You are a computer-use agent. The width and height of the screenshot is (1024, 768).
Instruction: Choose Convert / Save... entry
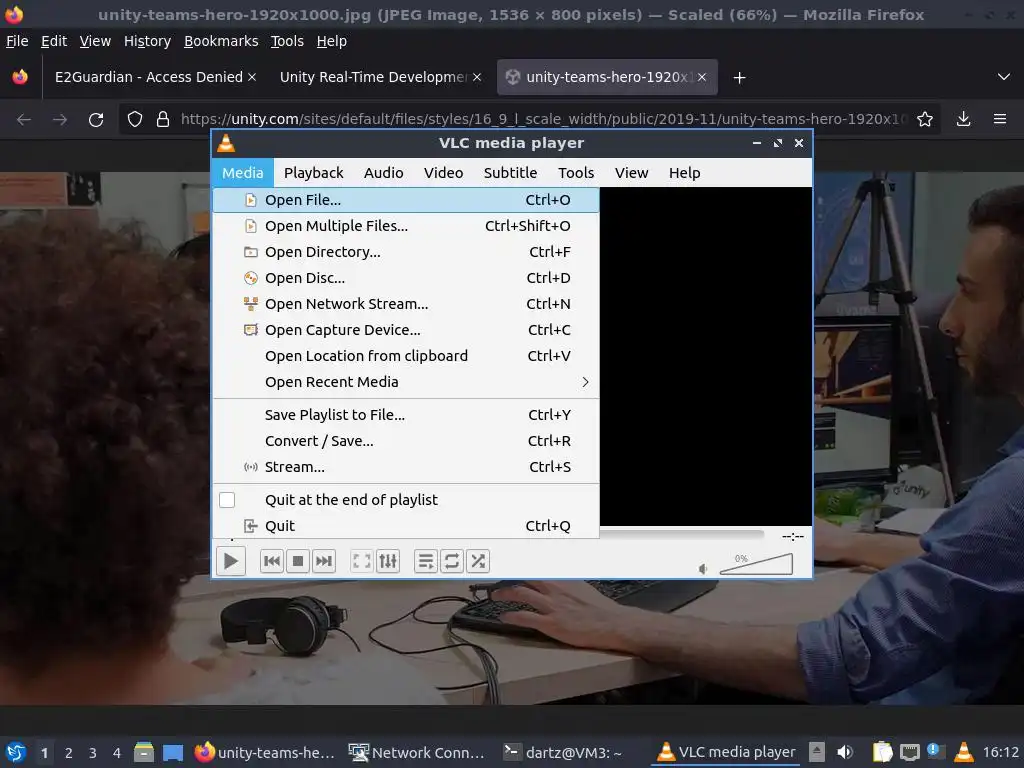[x=406, y=441]
